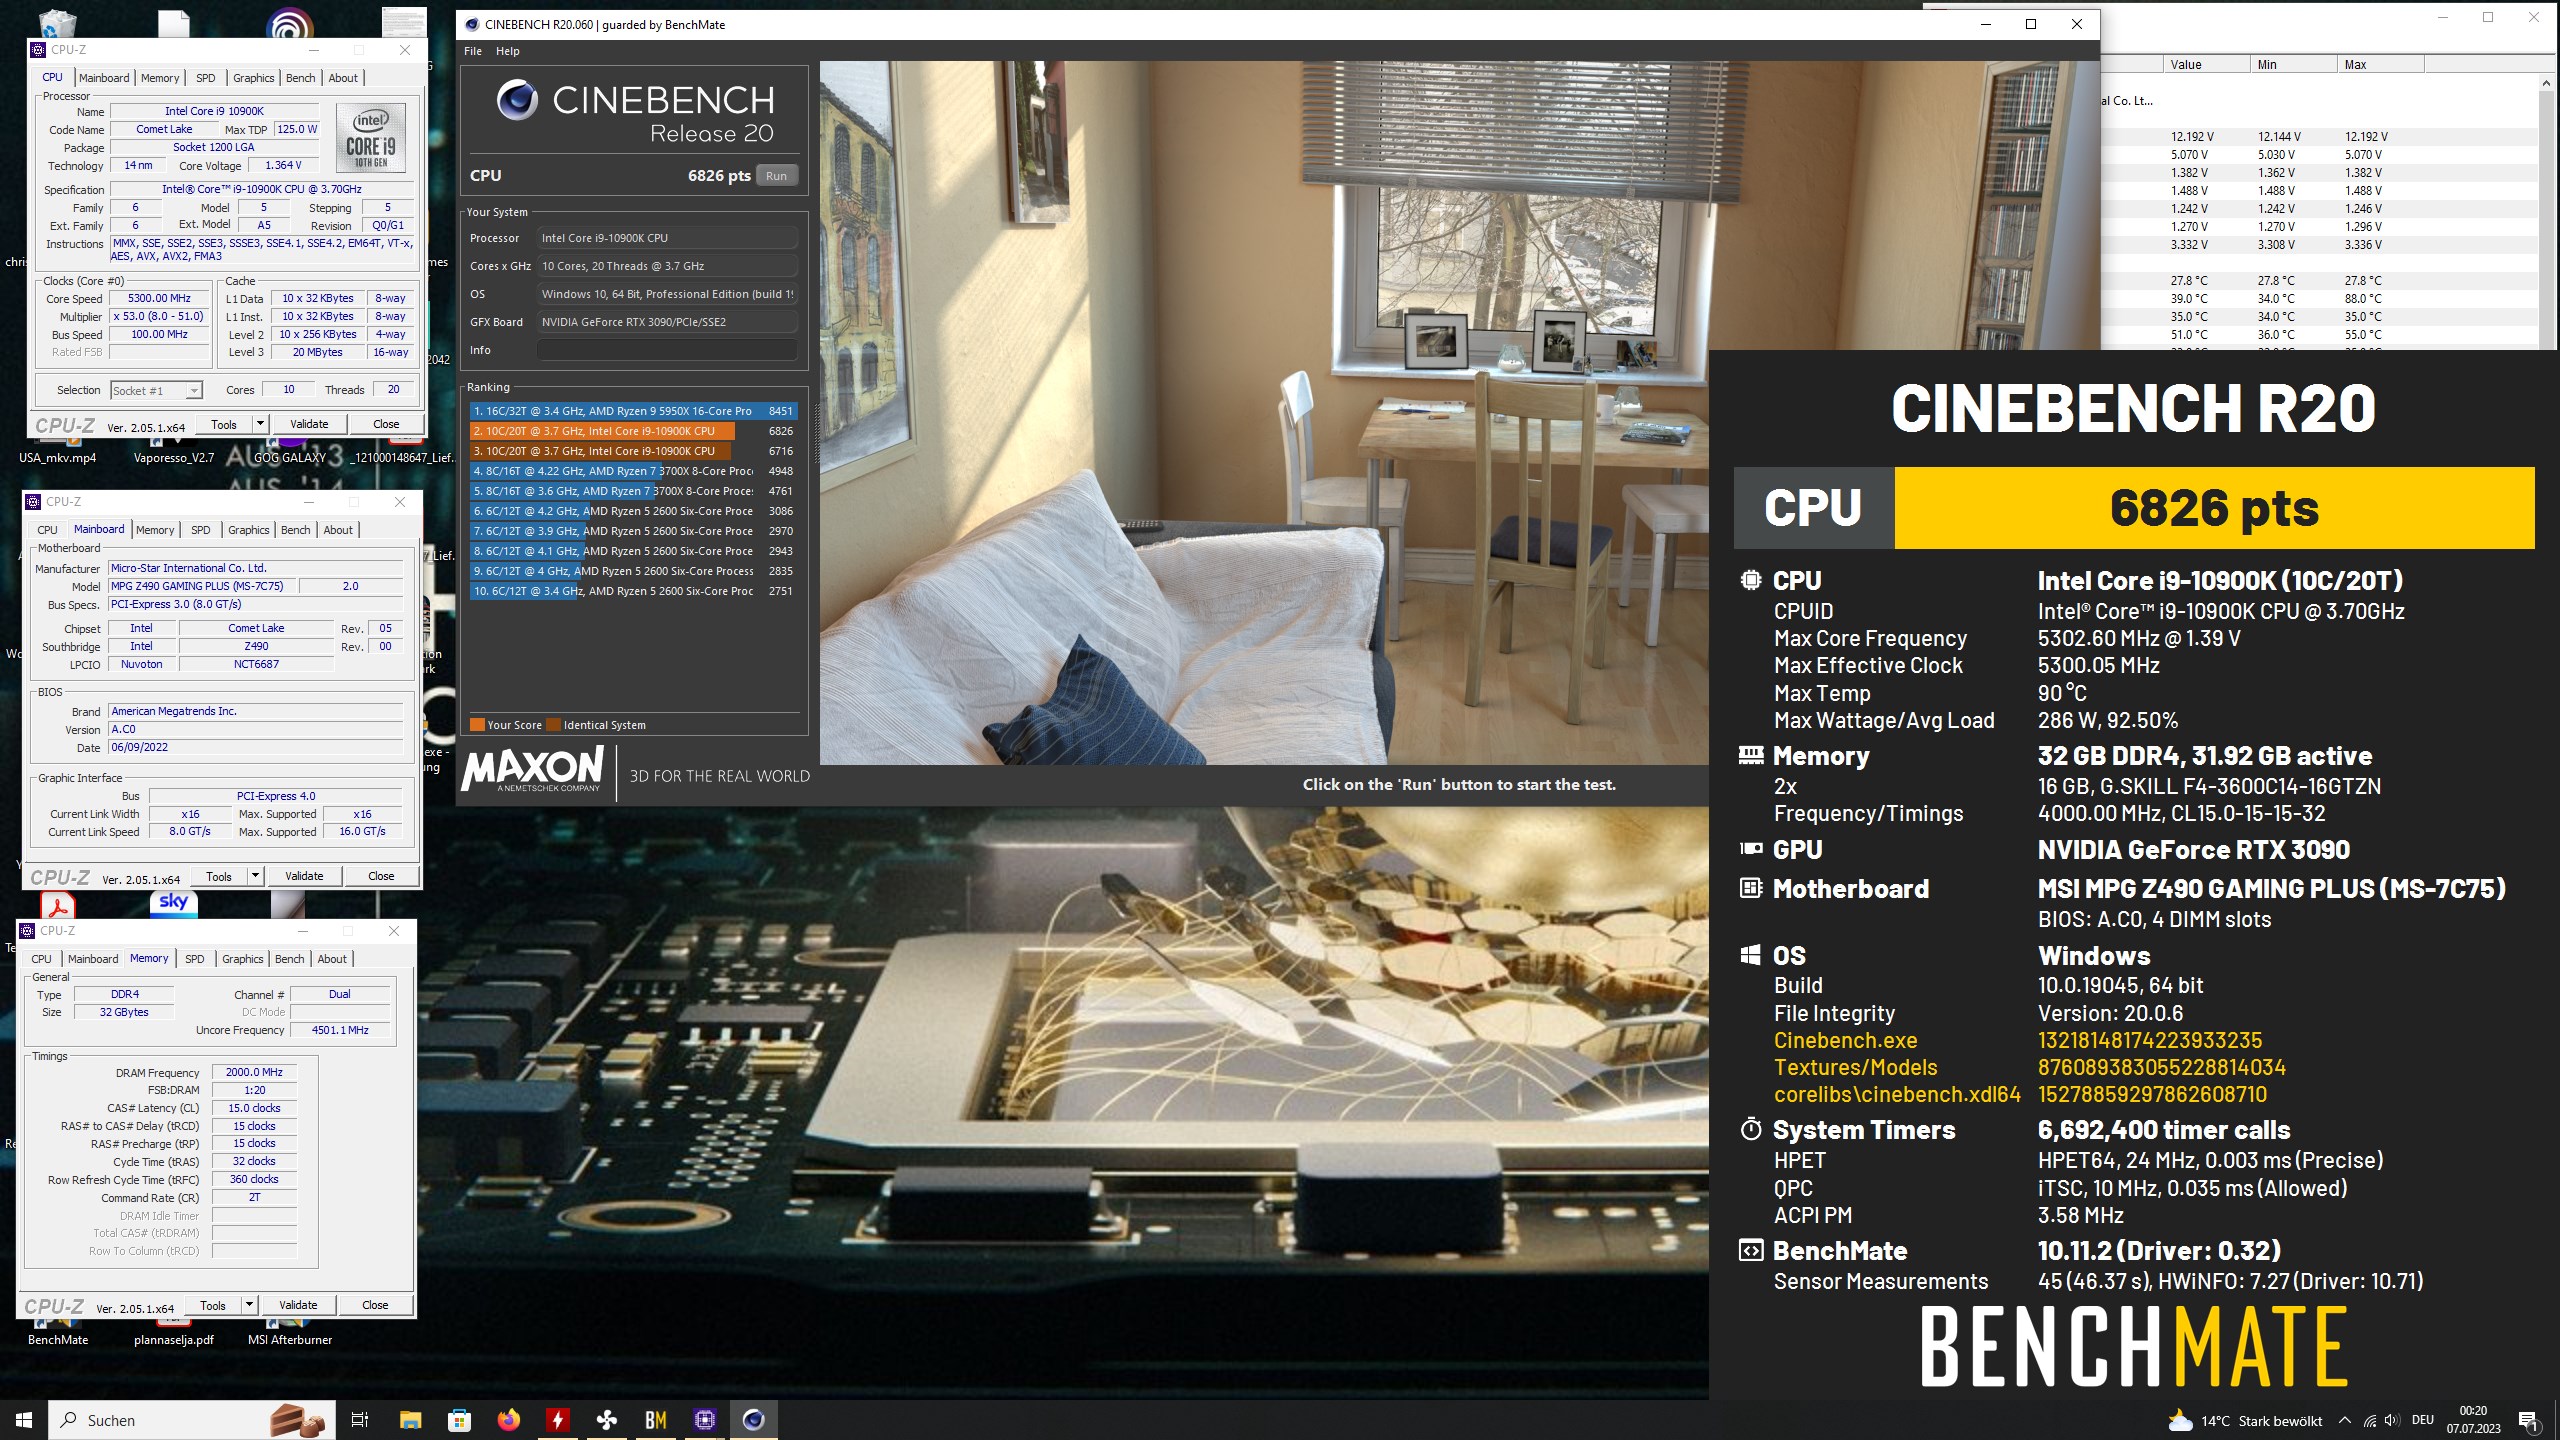Select ranking entry 4 Ryzen 7 3700X 4948
Image resolution: width=2560 pixels, height=1440 pixels.
point(633,471)
